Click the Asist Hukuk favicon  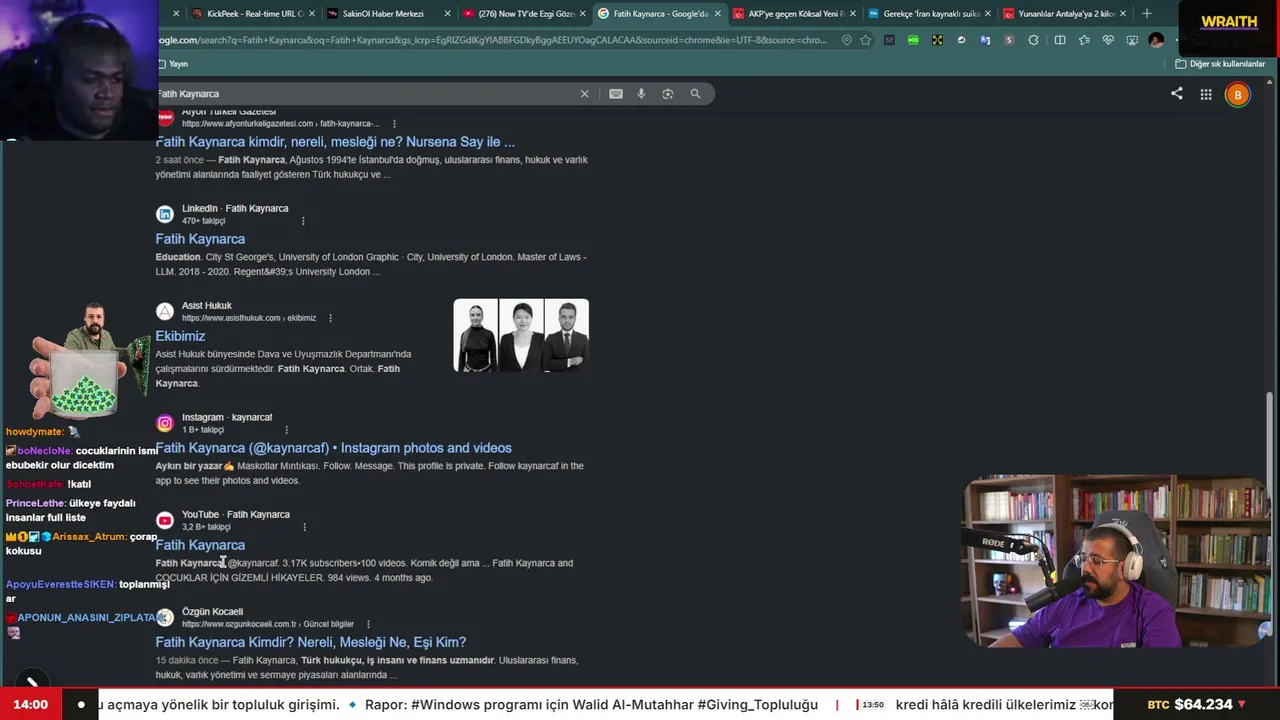[165, 311]
